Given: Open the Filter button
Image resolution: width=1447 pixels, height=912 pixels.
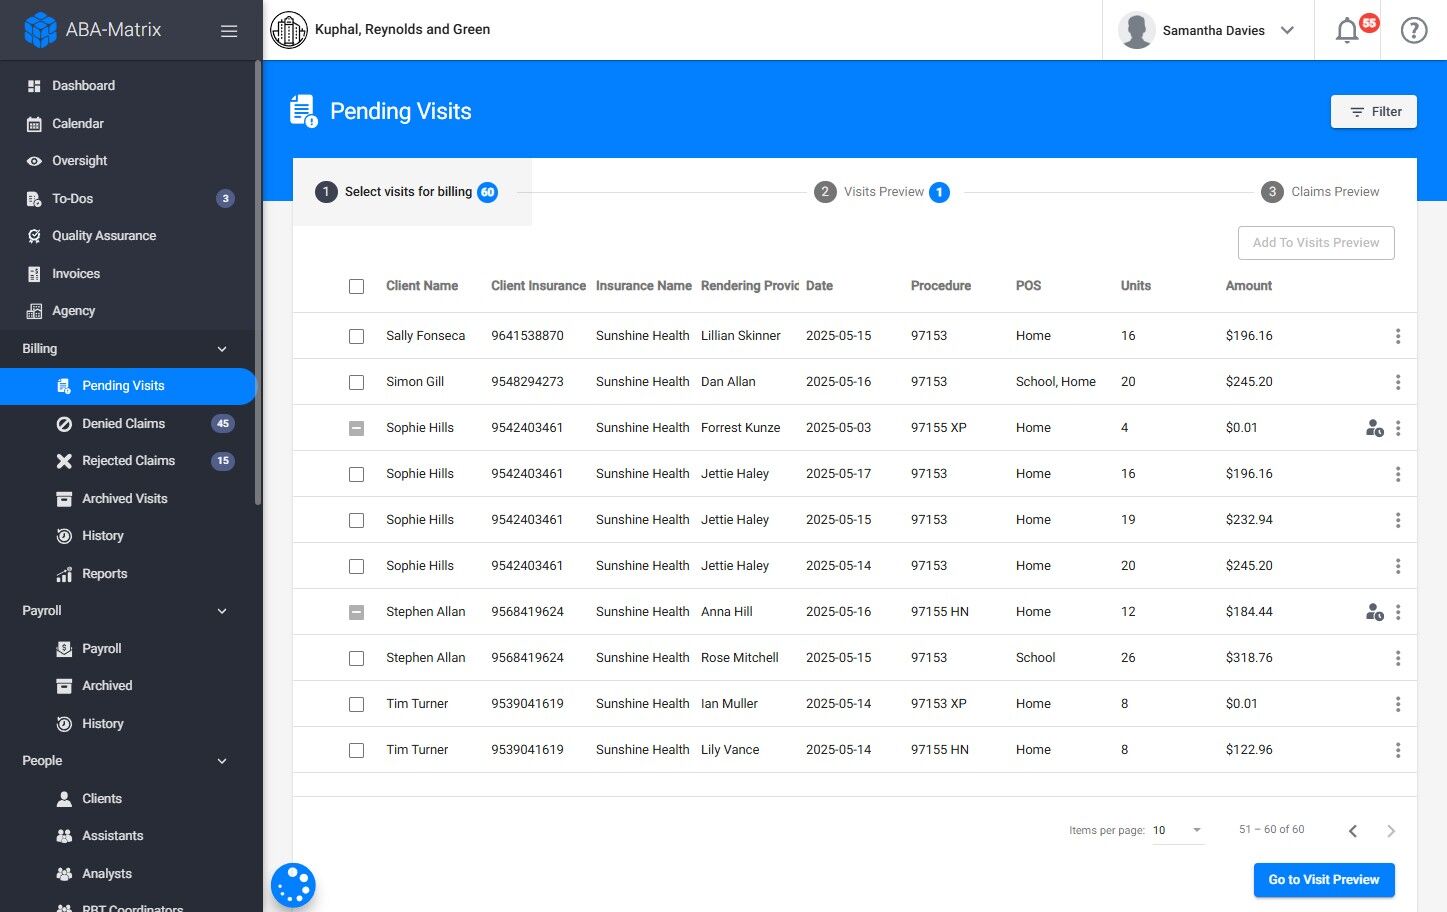Looking at the screenshot, I should click(x=1374, y=112).
